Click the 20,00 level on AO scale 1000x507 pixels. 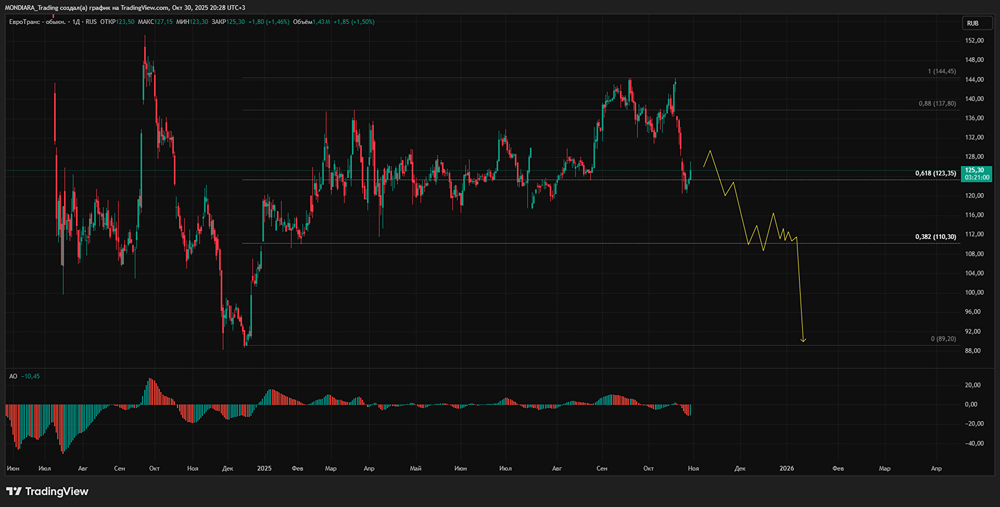click(x=971, y=385)
